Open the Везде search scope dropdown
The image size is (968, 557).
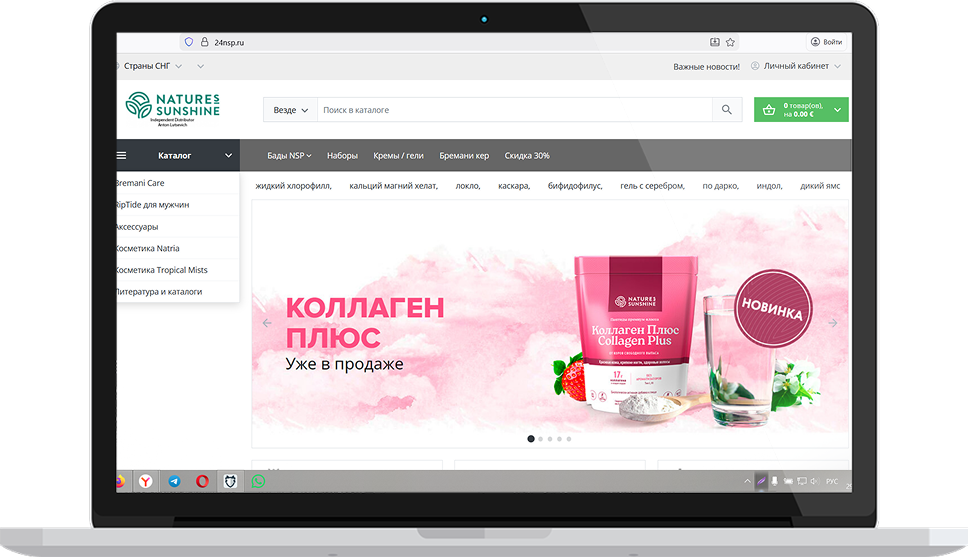pyautogui.click(x=290, y=110)
